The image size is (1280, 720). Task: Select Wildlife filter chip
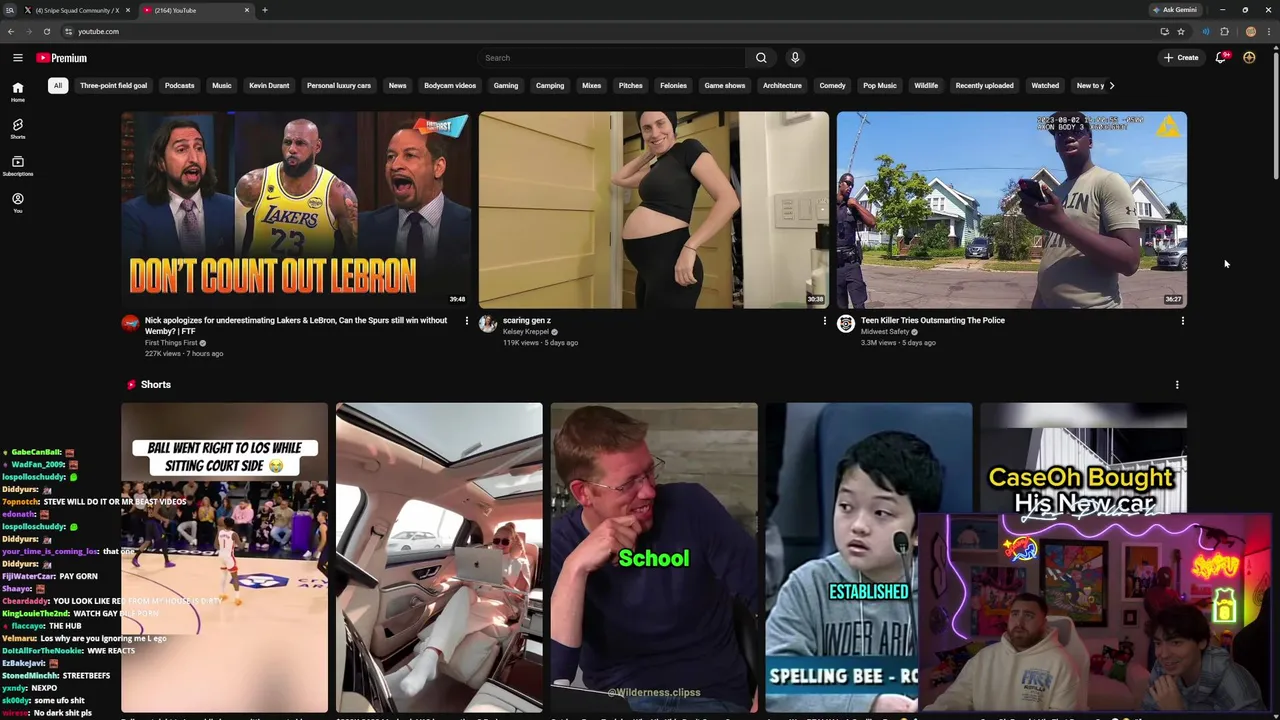coord(926,86)
